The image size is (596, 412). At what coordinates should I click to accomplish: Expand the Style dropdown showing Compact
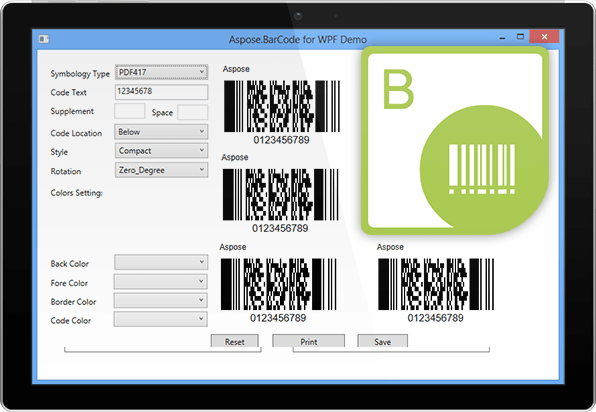click(x=161, y=151)
